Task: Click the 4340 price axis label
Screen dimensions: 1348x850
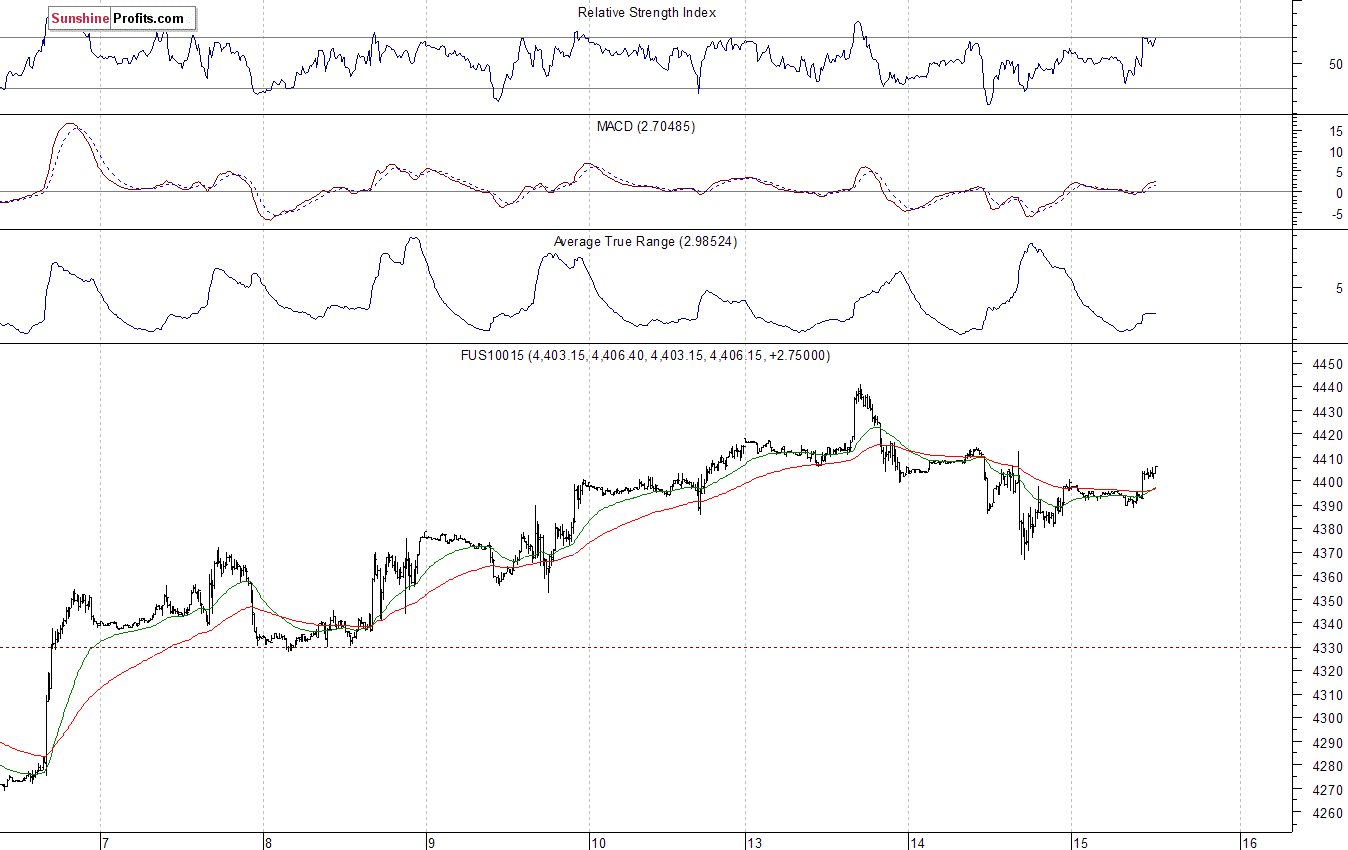Action: coord(1329,624)
